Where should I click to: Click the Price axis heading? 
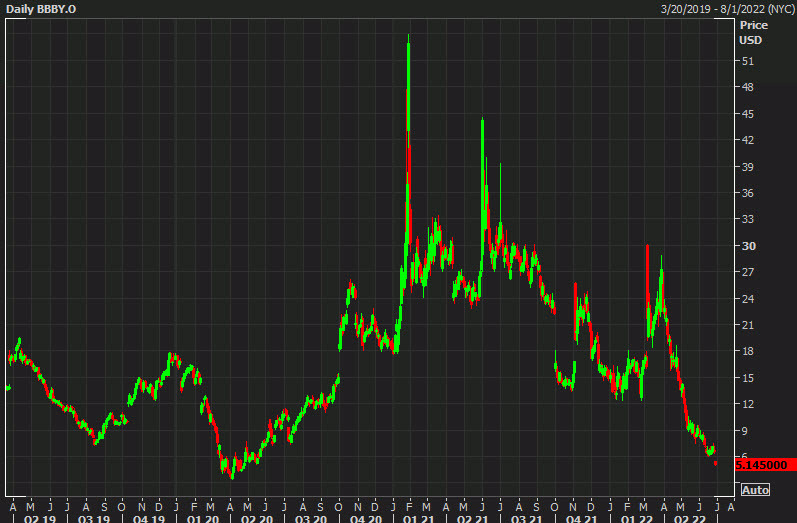click(754, 25)
